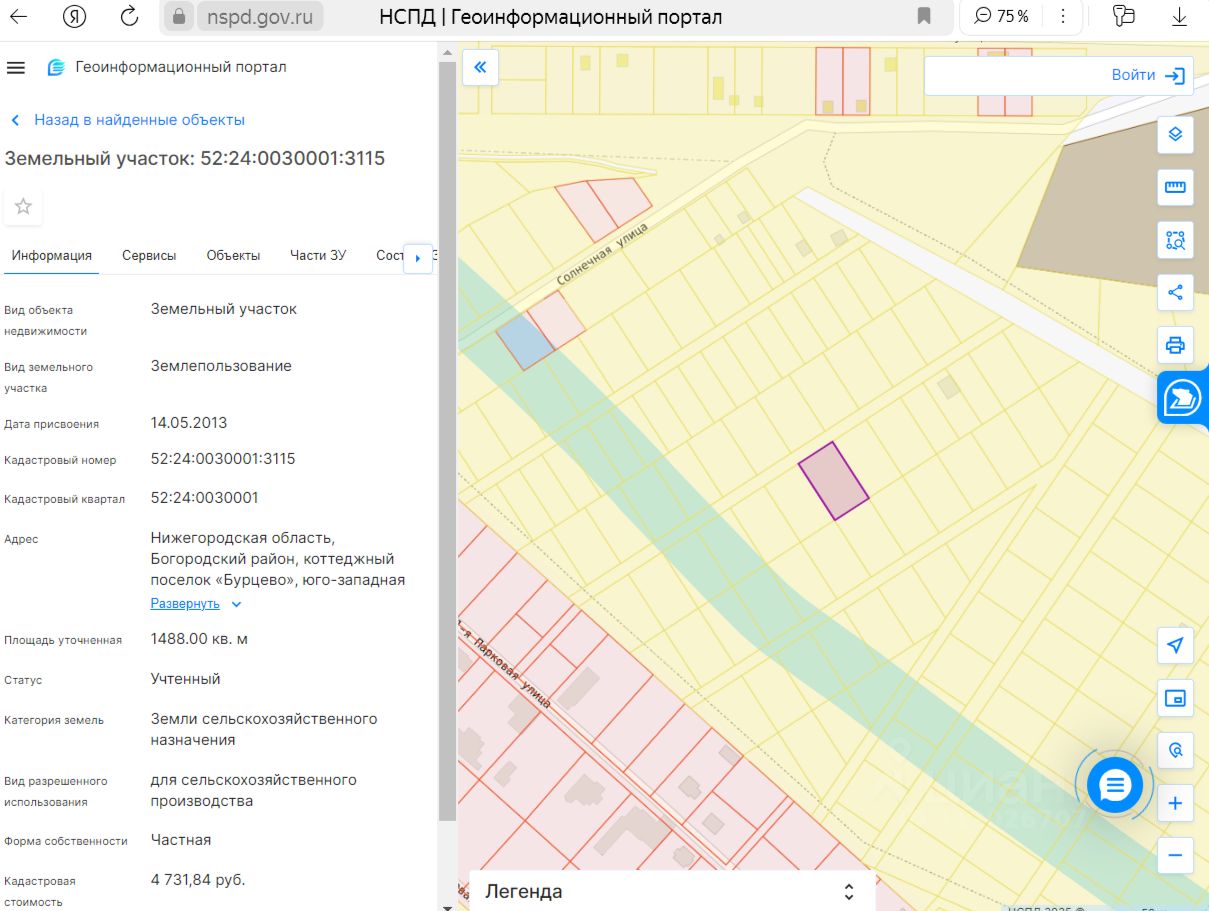Click cadastral quarter 52:24:0030001 value

pos(205,497)
